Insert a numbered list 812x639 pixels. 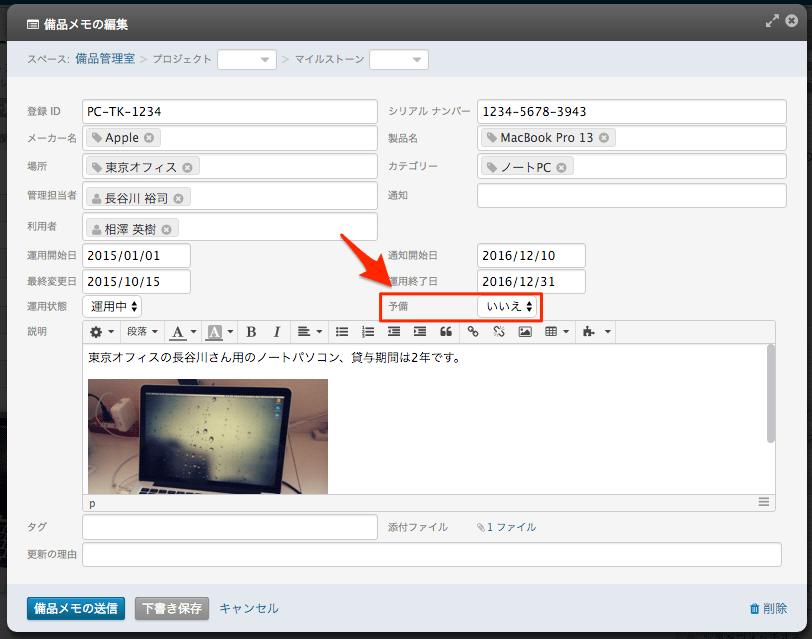(x=368, y=332)
